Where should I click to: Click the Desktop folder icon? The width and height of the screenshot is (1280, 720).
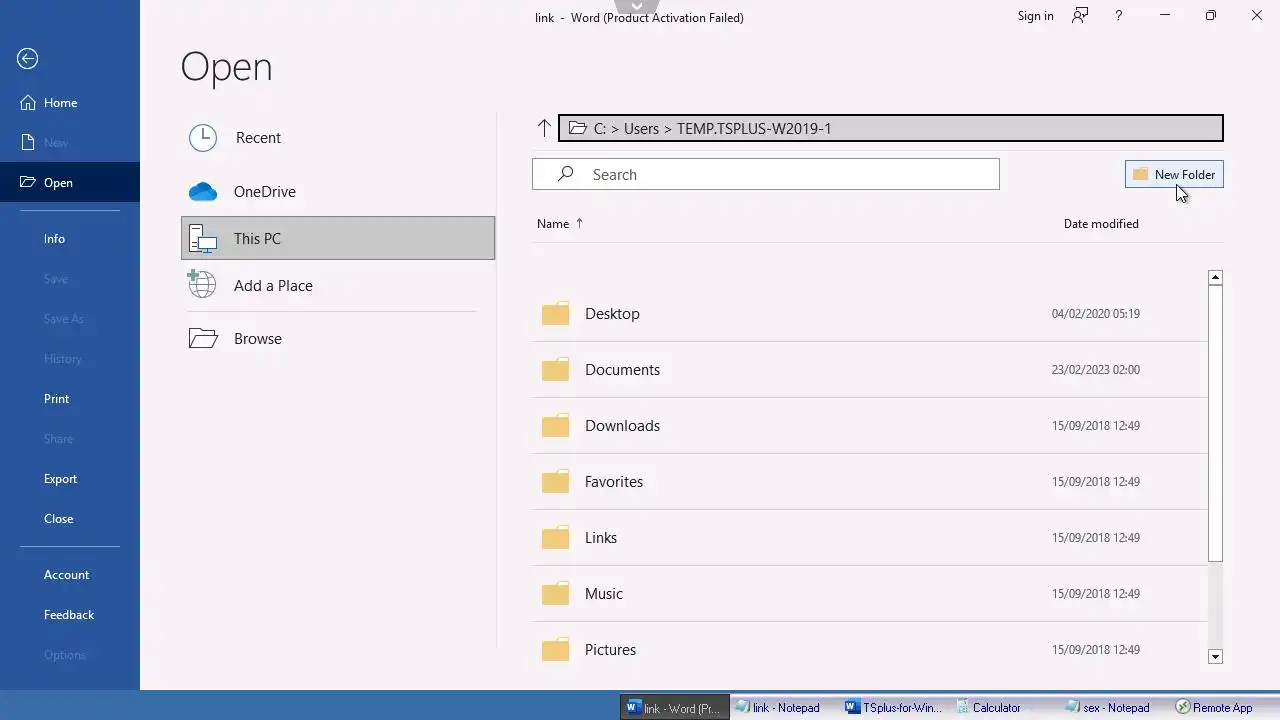555,314
